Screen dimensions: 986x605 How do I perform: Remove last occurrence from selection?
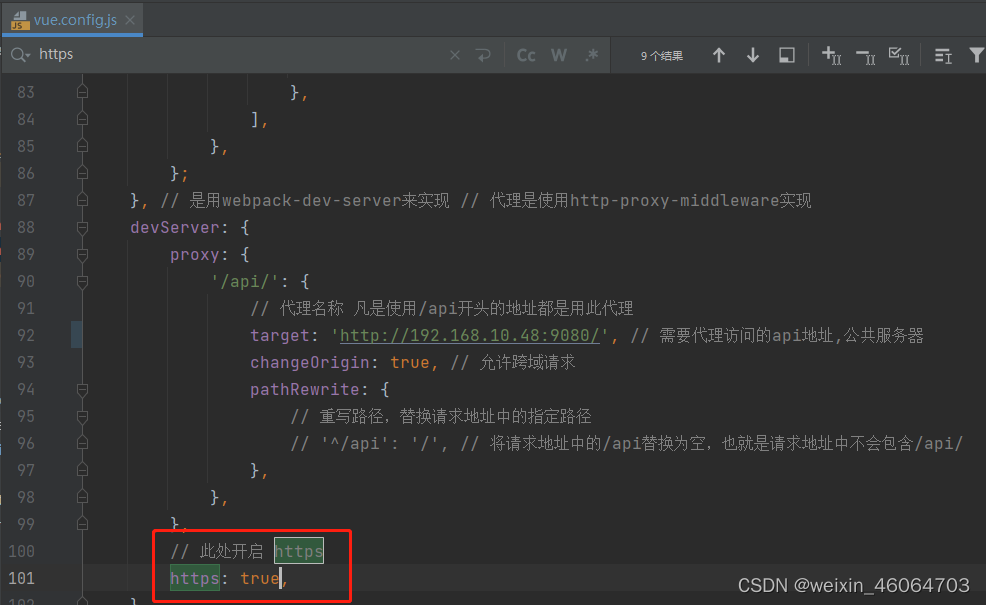coord(865,57)
